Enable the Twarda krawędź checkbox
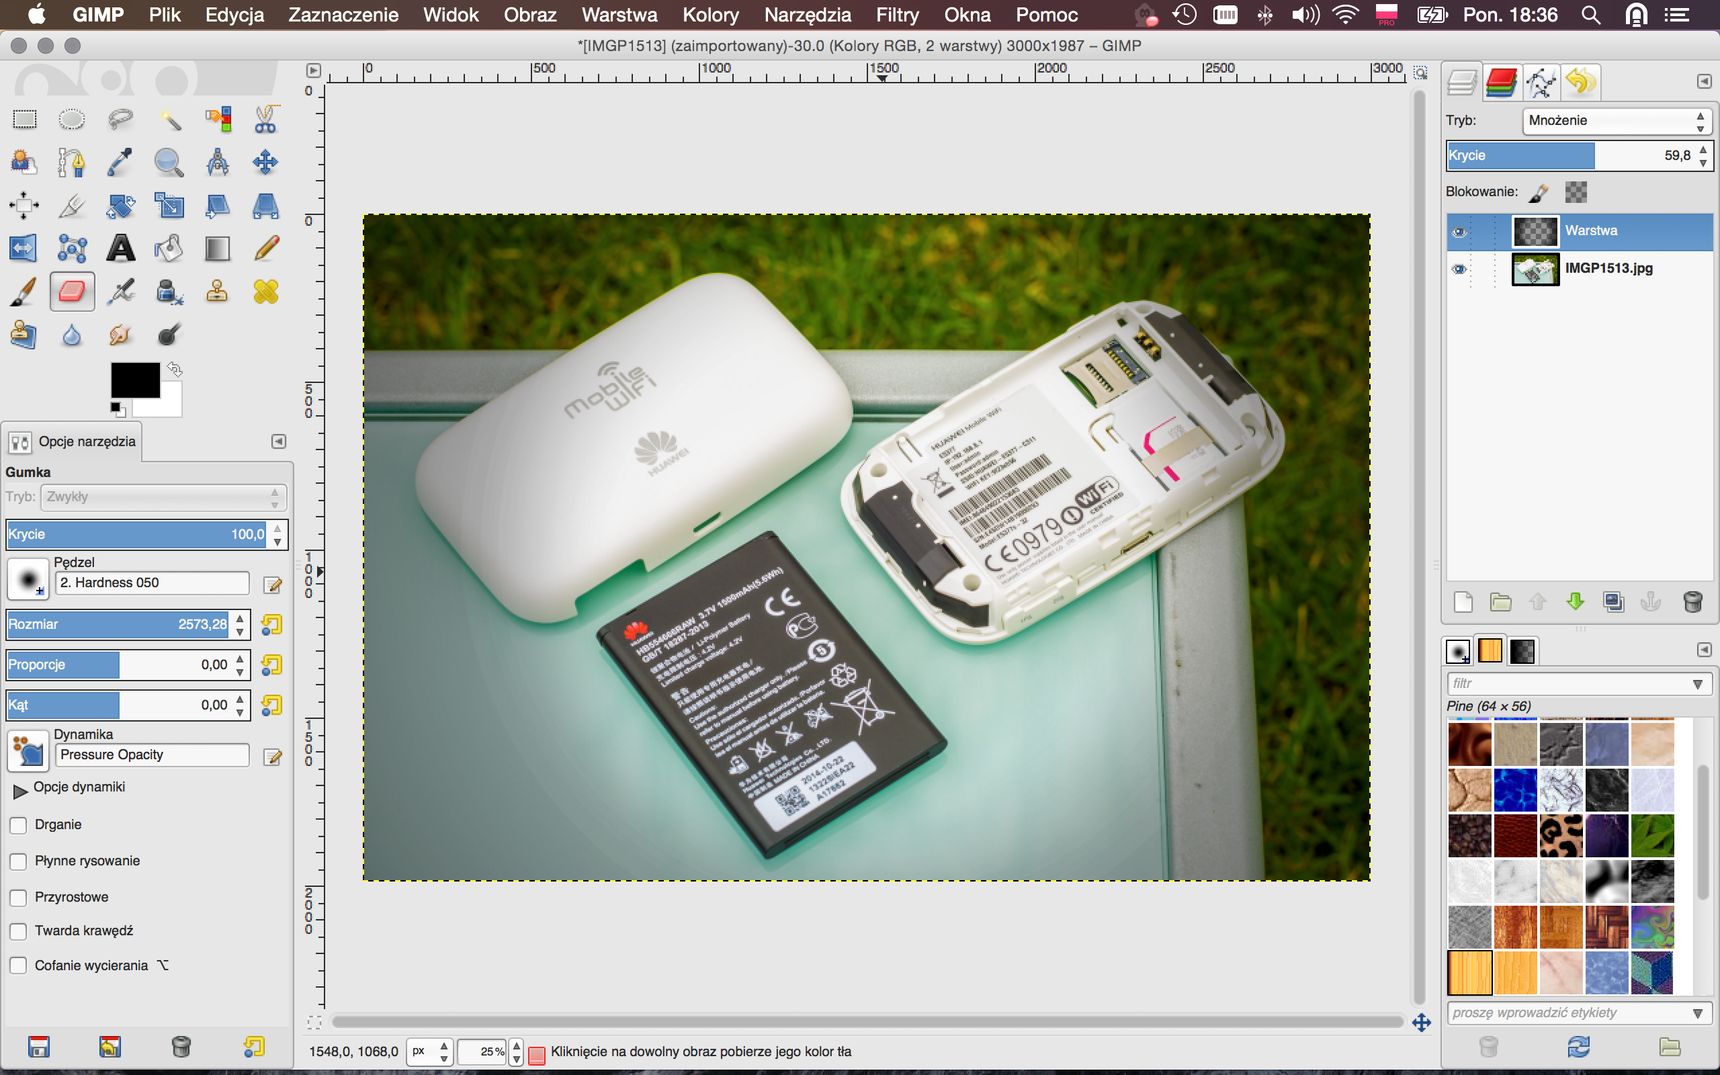The height and width of the screenshot is (1075, 1720). pos(18,931)
